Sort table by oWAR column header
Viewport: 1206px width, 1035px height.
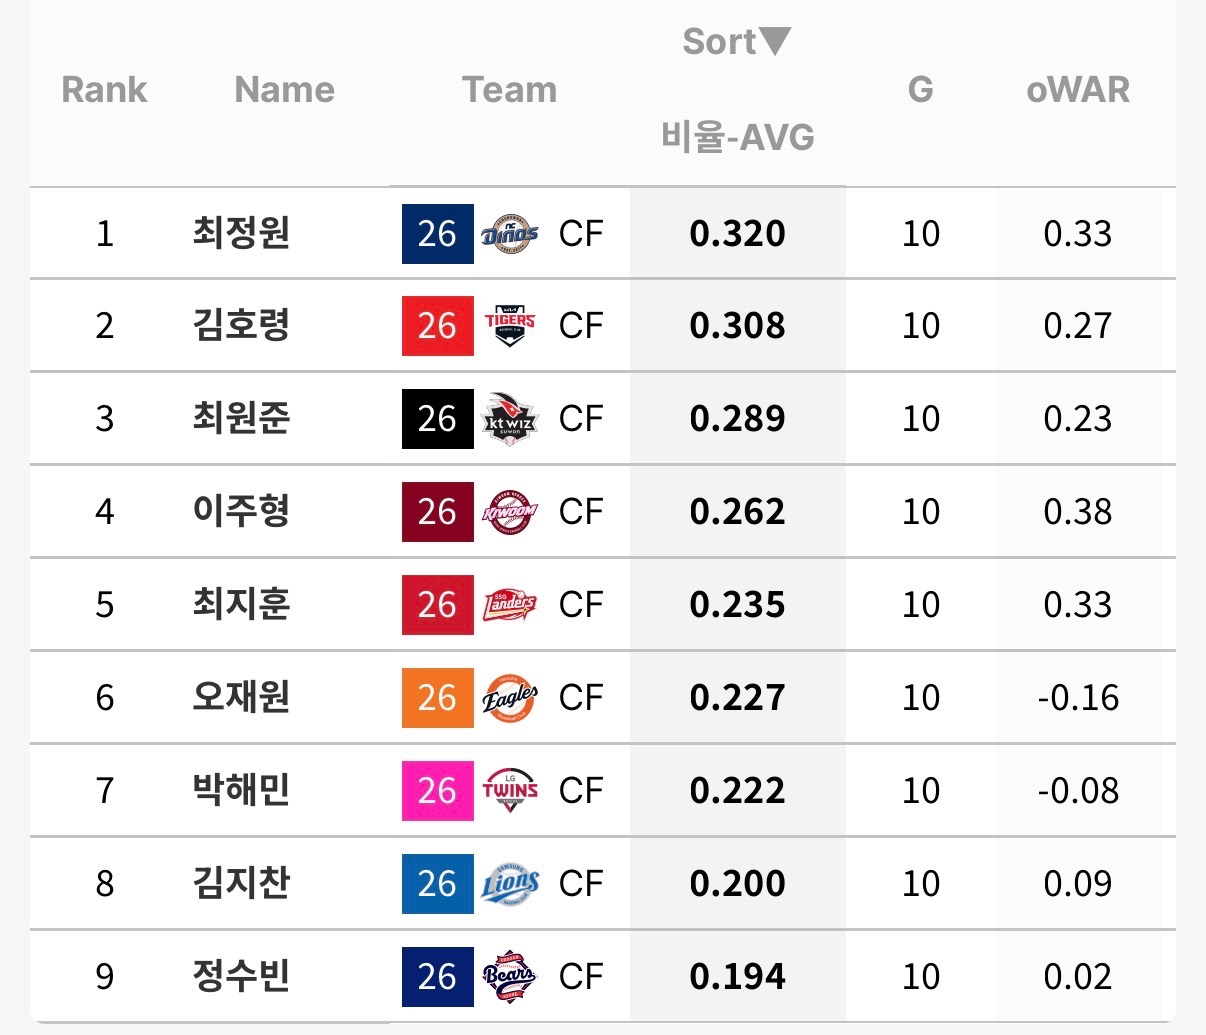(x=1077, y=90)
